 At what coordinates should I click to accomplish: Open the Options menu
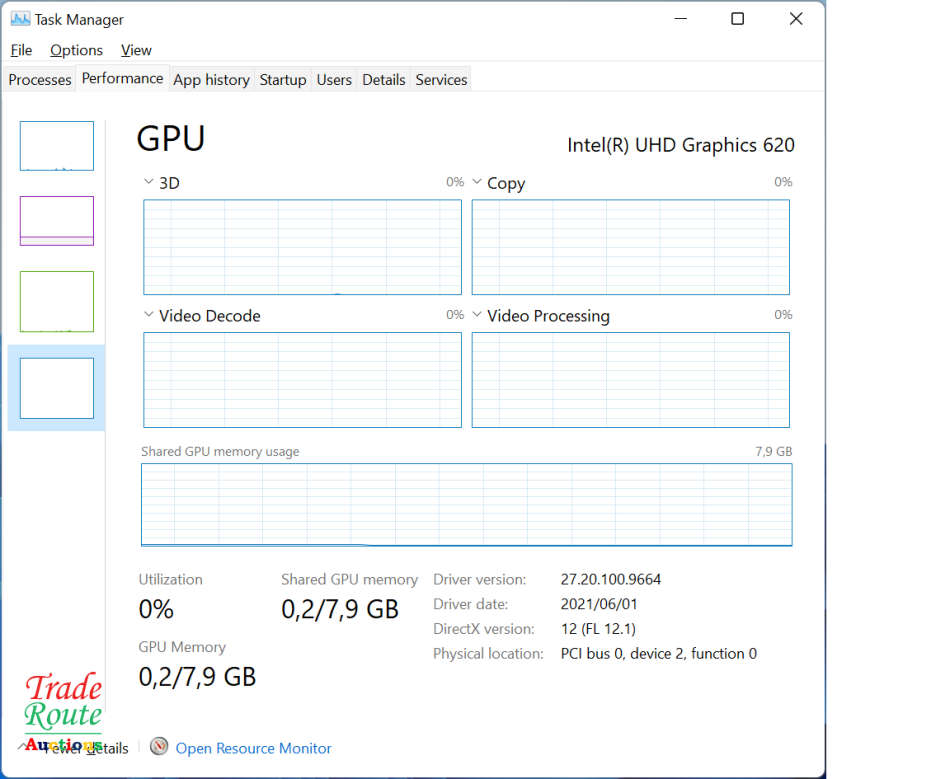coord(76,50)
